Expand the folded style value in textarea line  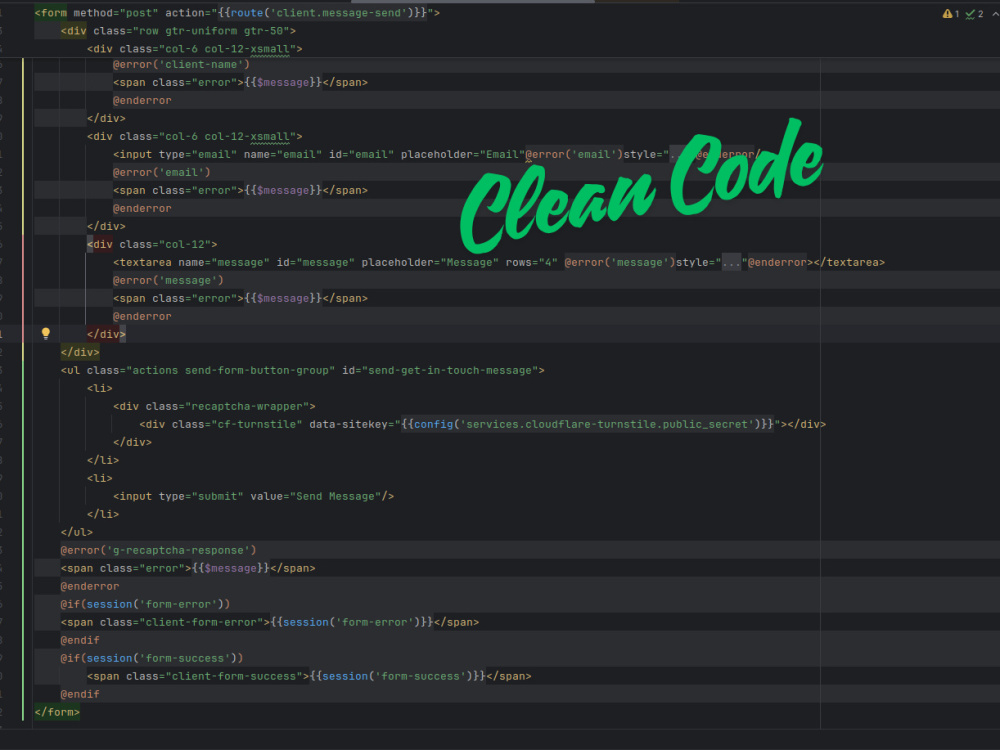[731, 262]
